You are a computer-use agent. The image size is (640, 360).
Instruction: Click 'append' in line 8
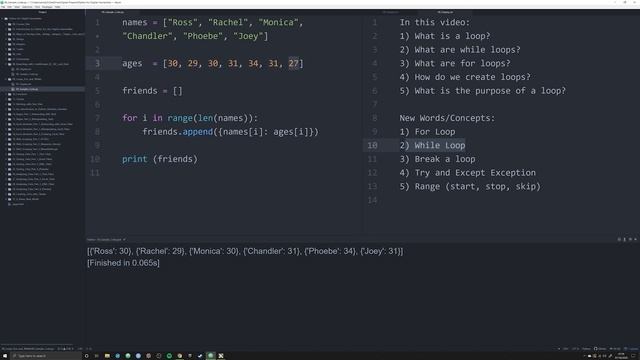pos(198,131)
